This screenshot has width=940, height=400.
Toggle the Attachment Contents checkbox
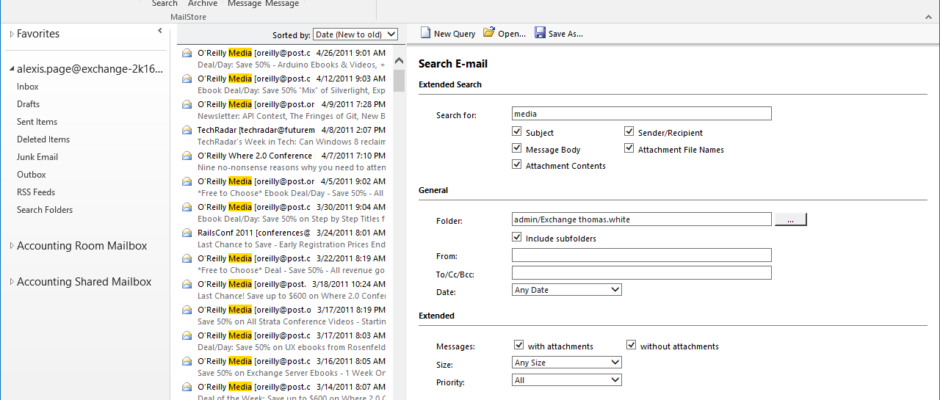(517, 165)
